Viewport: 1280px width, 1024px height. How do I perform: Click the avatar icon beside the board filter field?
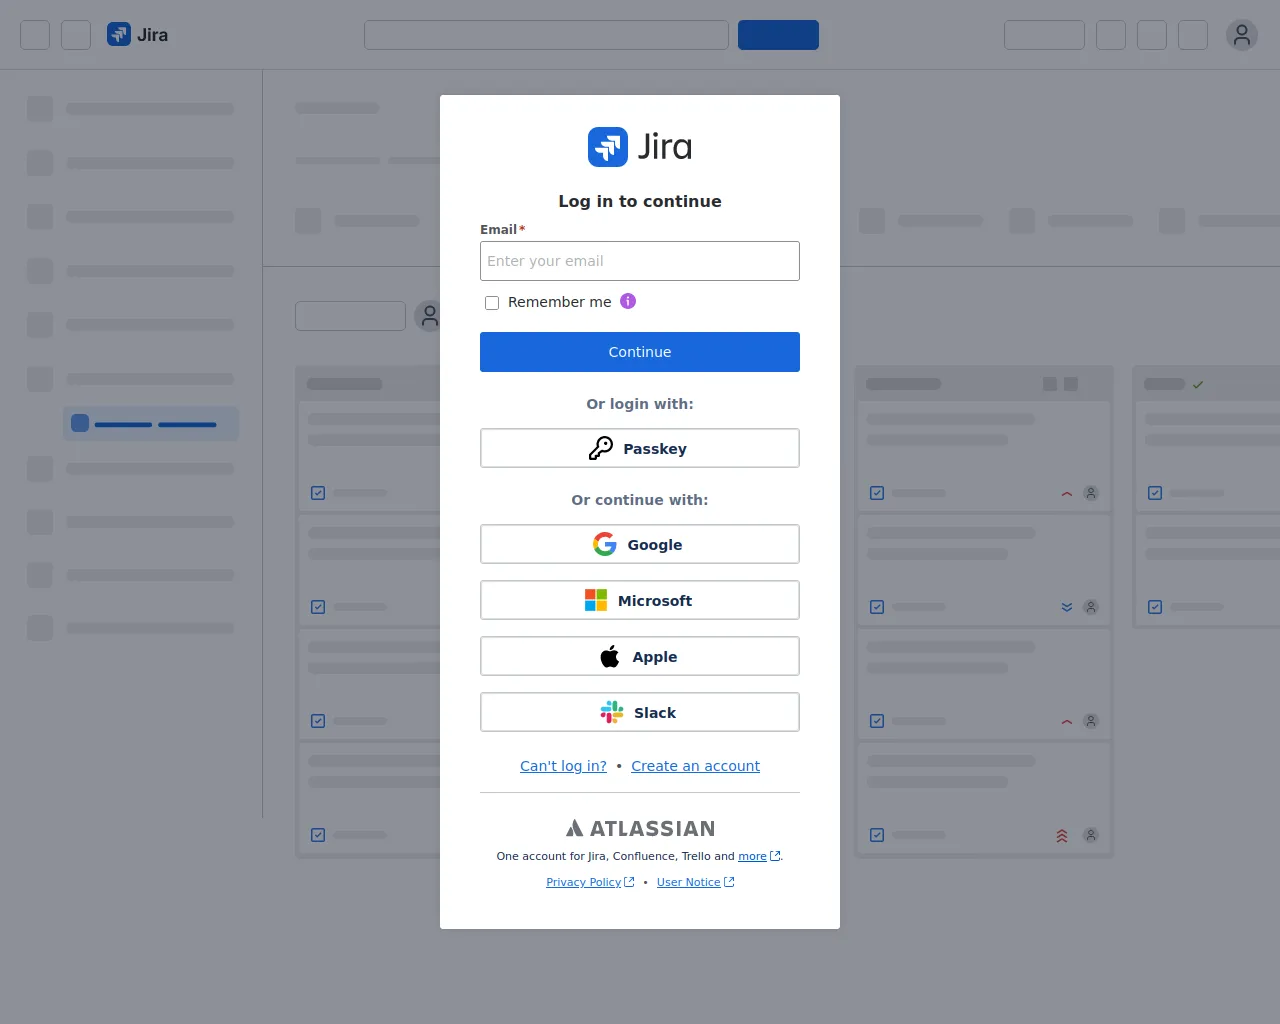coord(429,315)
